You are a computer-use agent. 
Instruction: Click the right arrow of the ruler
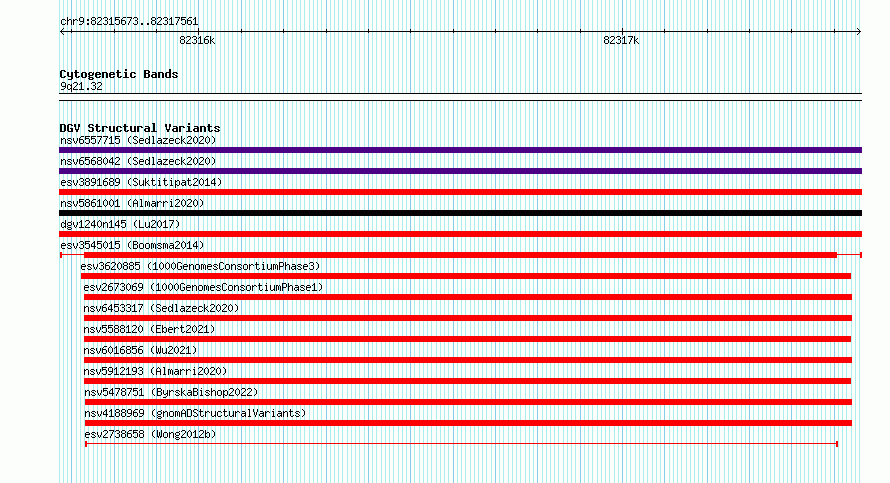click(x=858, y=32)
